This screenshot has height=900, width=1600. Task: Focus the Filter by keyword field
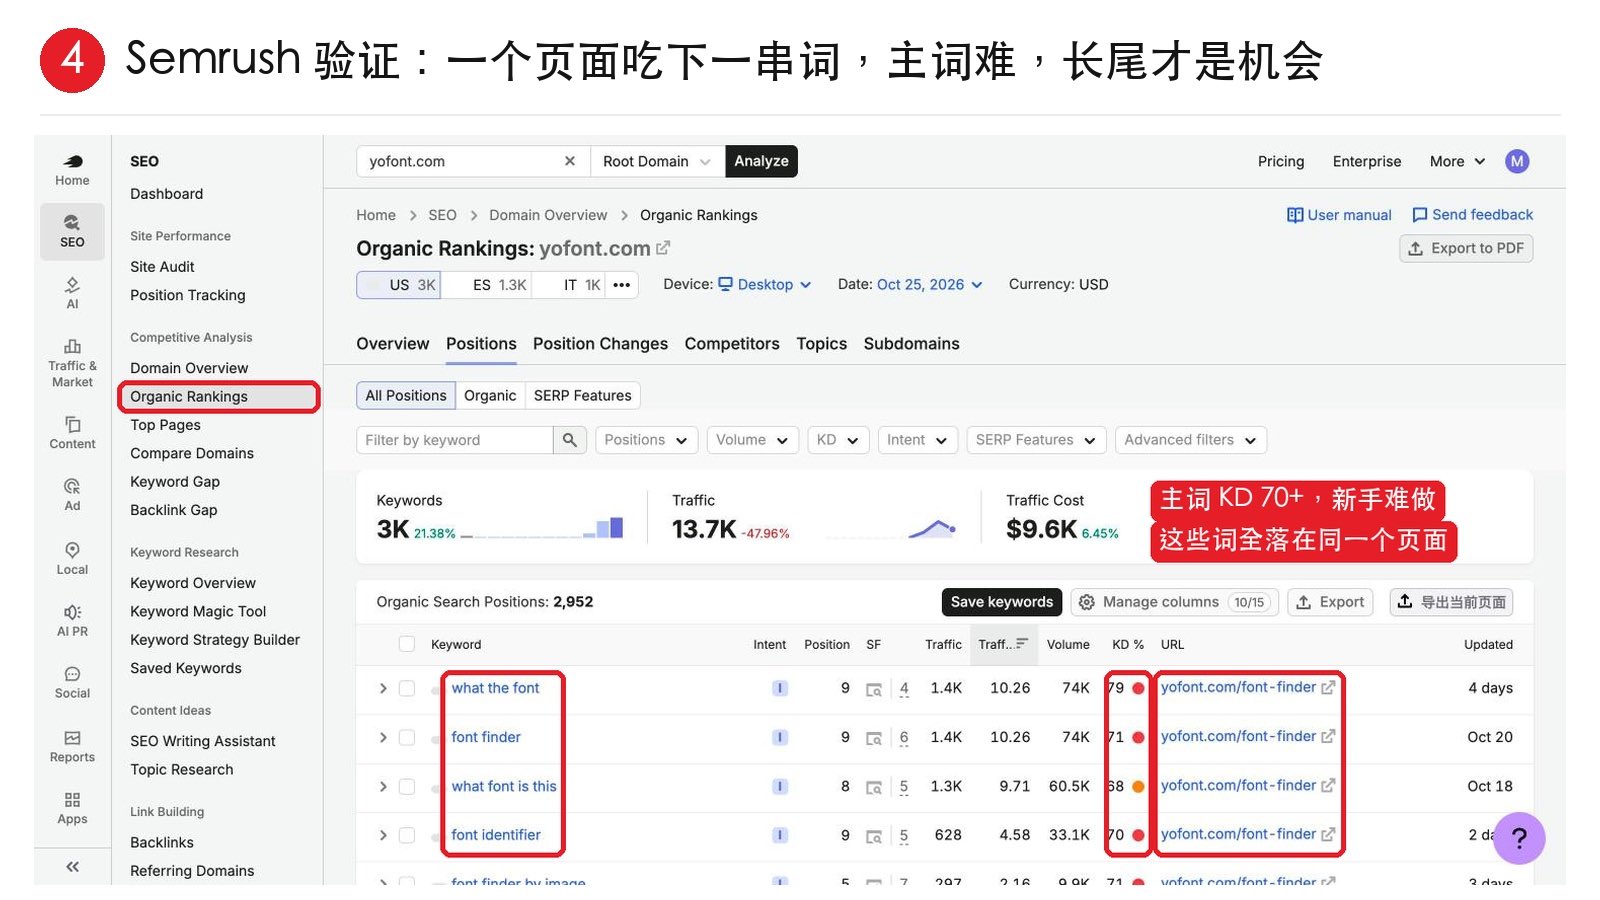[x=455, y=440]
